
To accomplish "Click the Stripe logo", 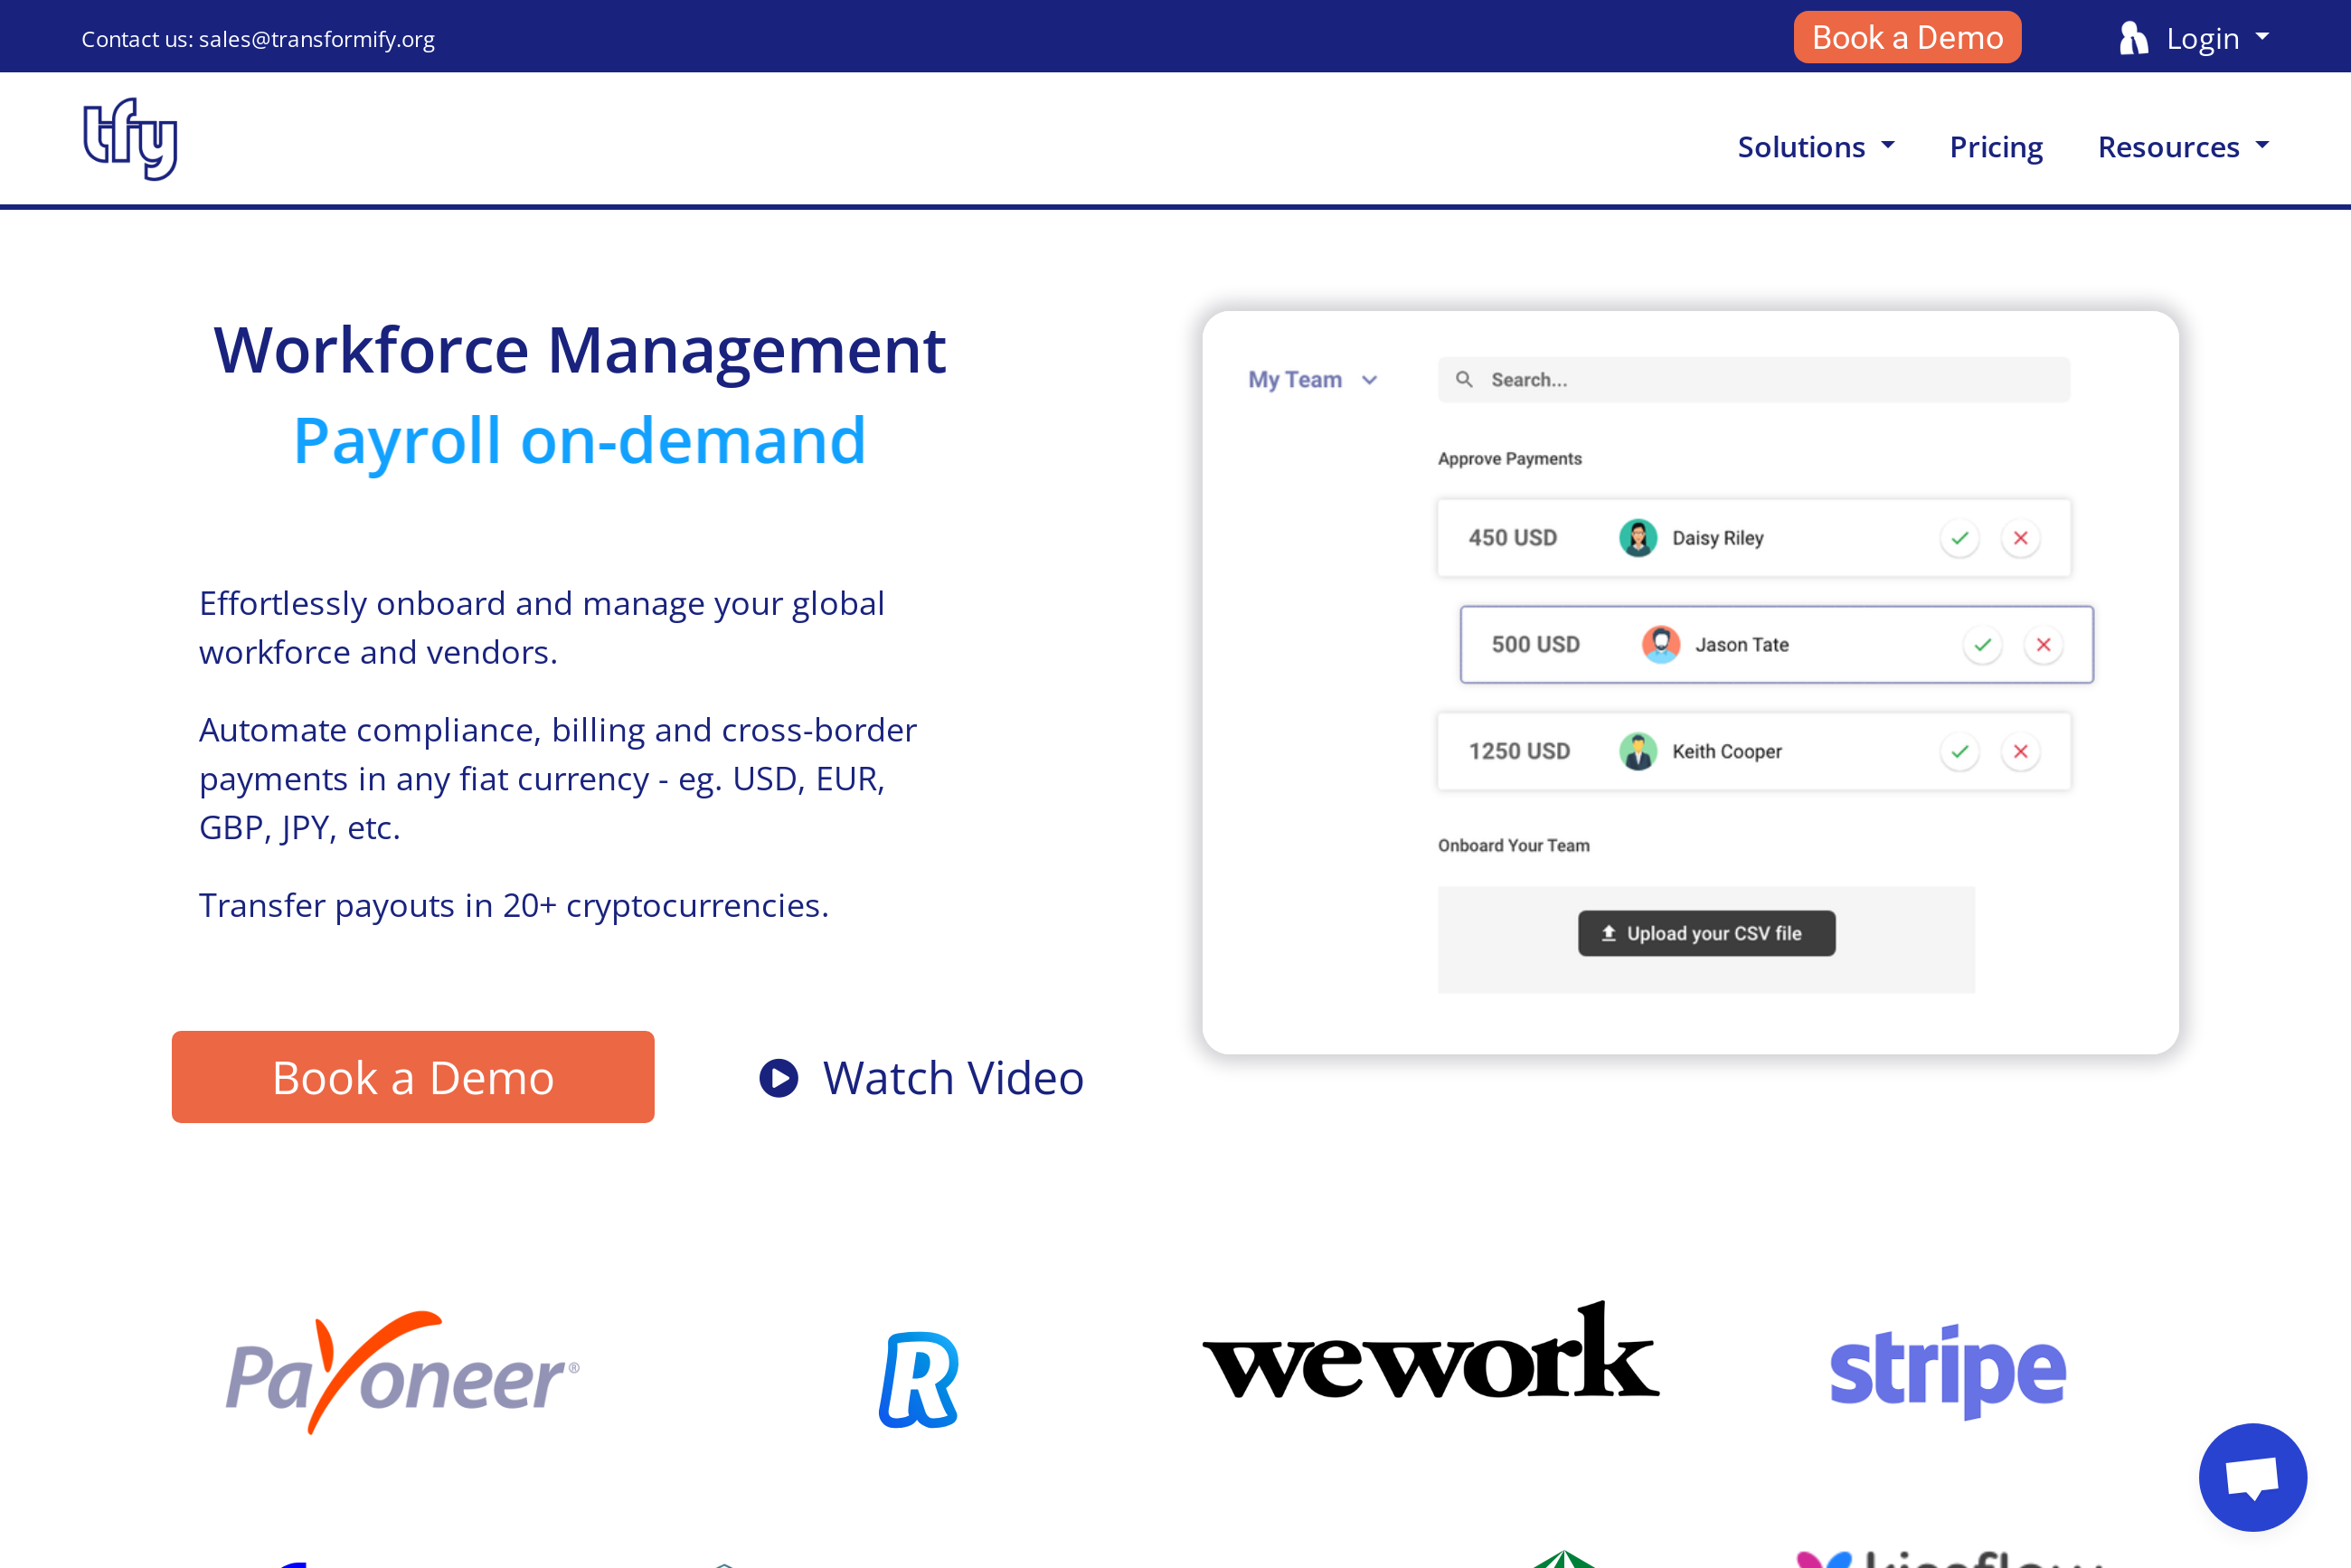I will point(1946,1370).
